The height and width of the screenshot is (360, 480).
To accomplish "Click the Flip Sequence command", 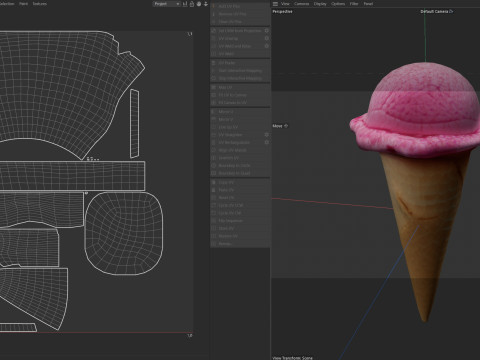I will (240, 221).
